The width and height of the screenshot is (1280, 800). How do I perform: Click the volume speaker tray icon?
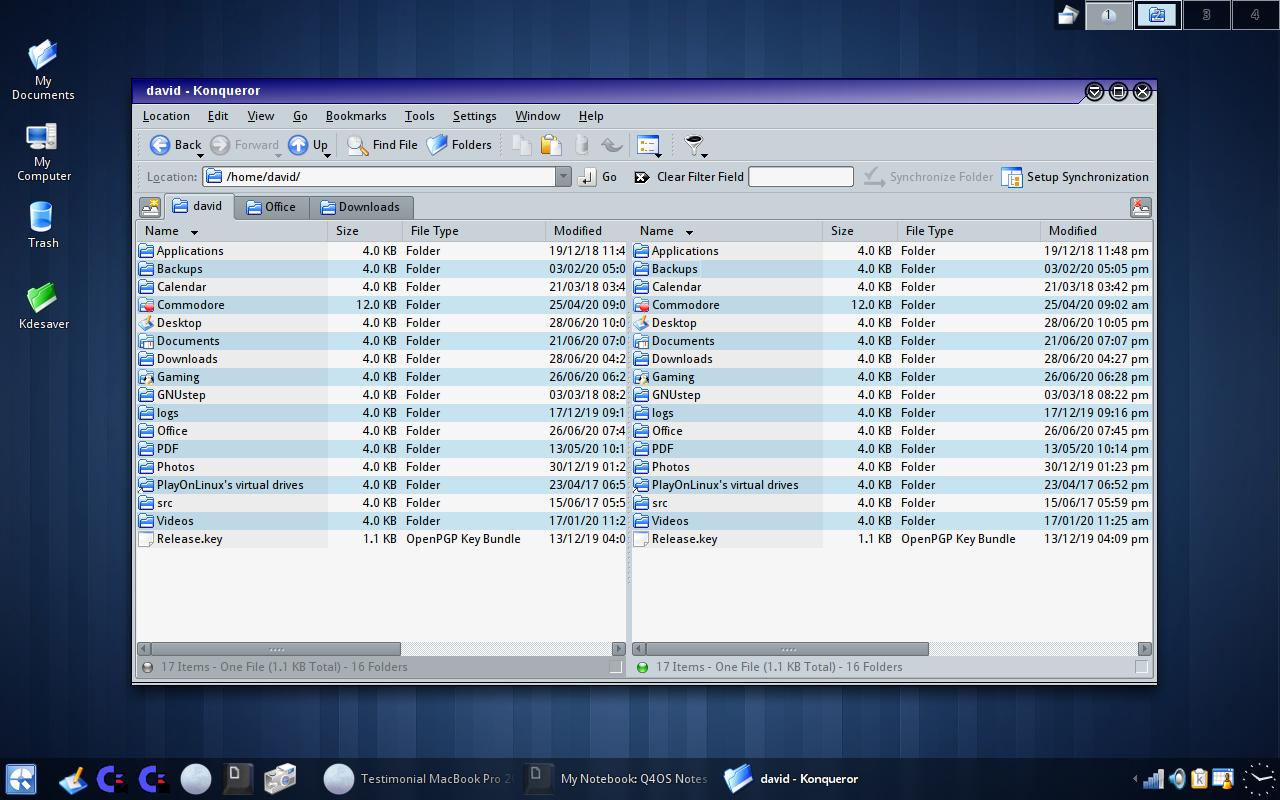[1177, 779]
